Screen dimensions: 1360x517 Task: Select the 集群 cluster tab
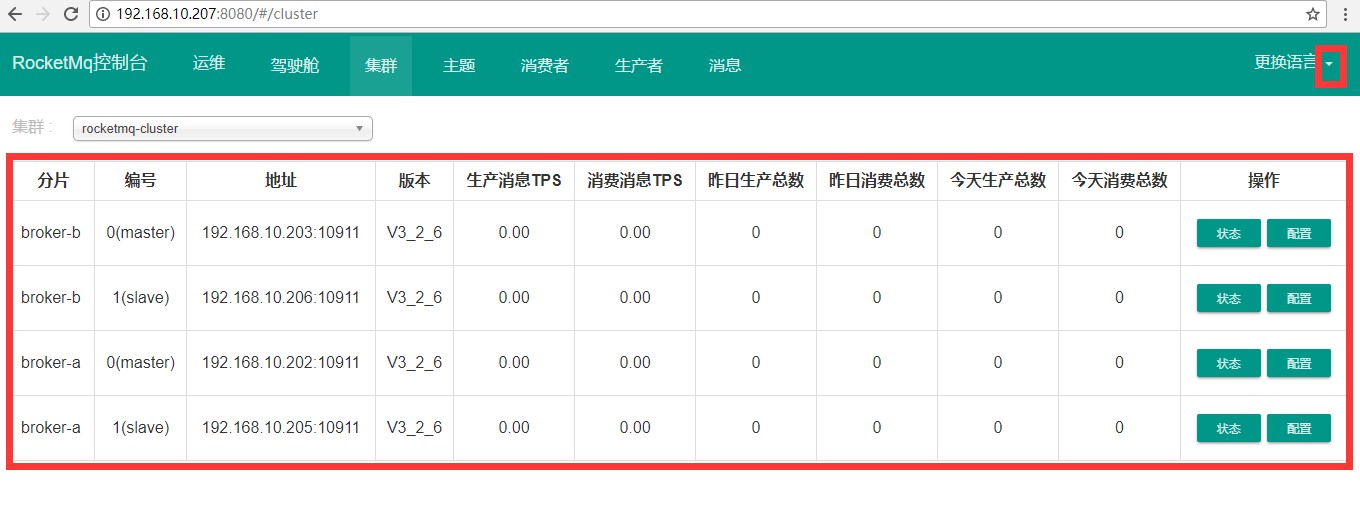[381, 65]
